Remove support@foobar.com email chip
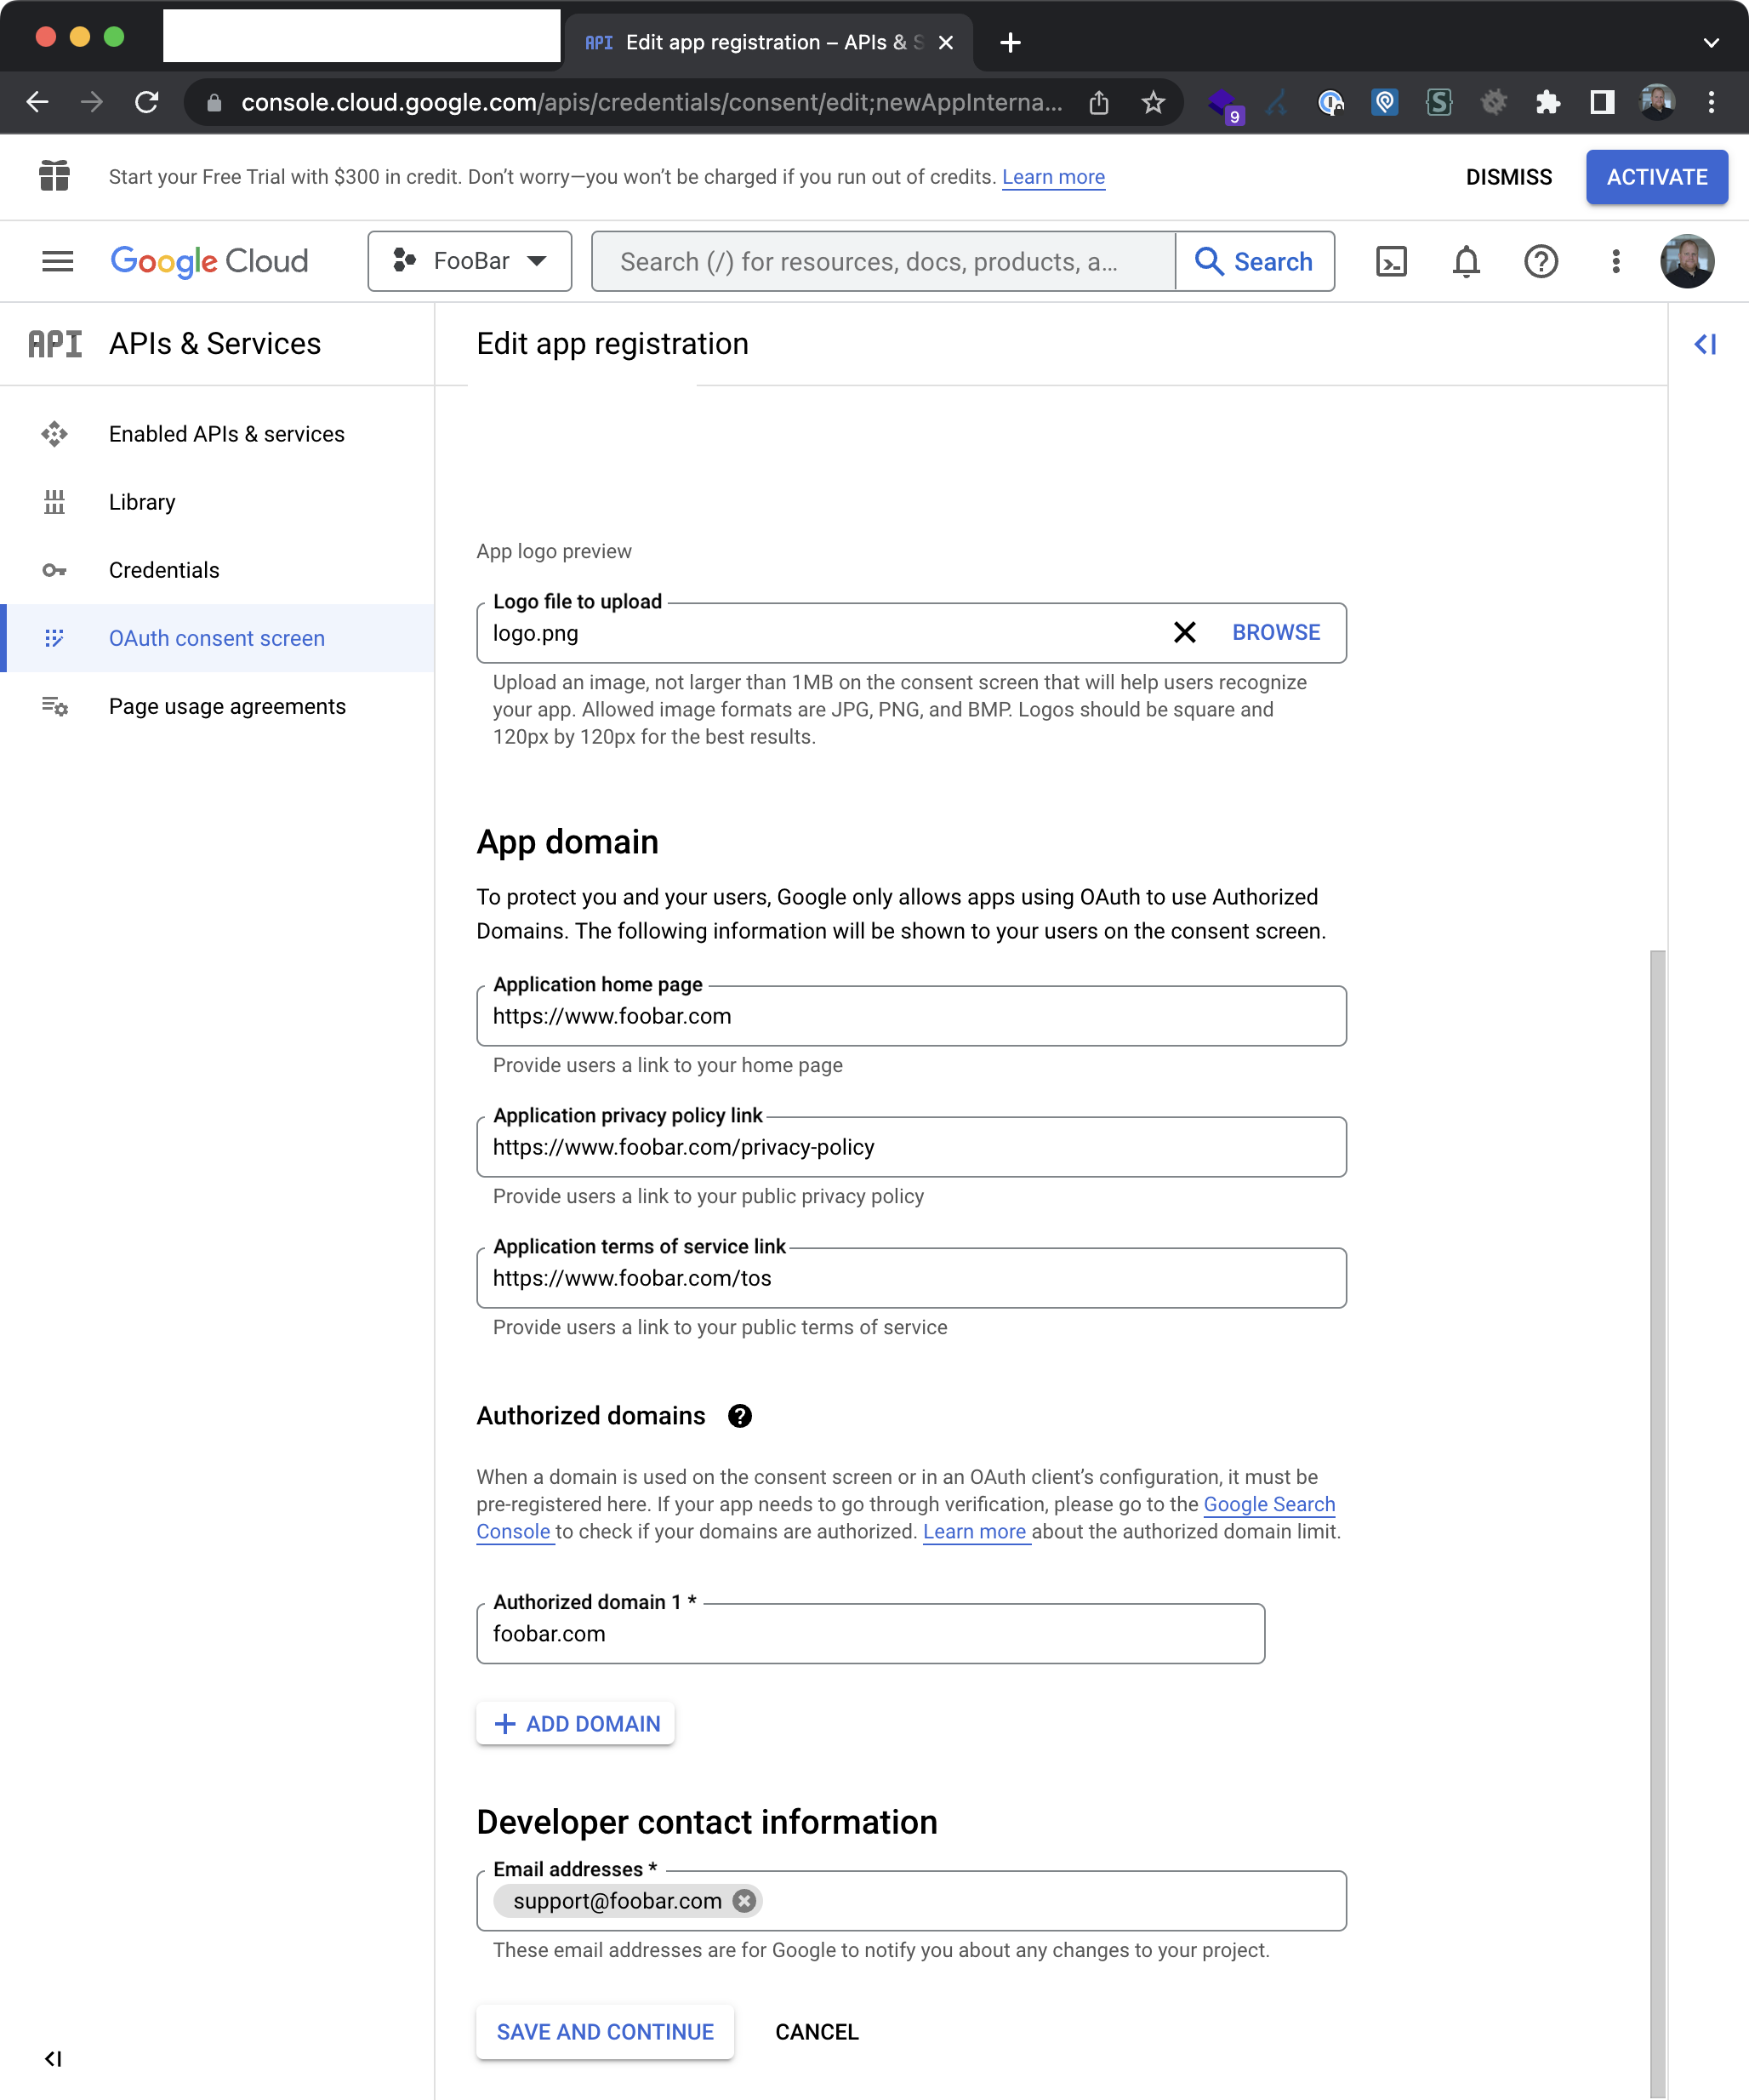Viewport: 1749px width, 2100px height. pyautogui.click(x=744, y=1901)
